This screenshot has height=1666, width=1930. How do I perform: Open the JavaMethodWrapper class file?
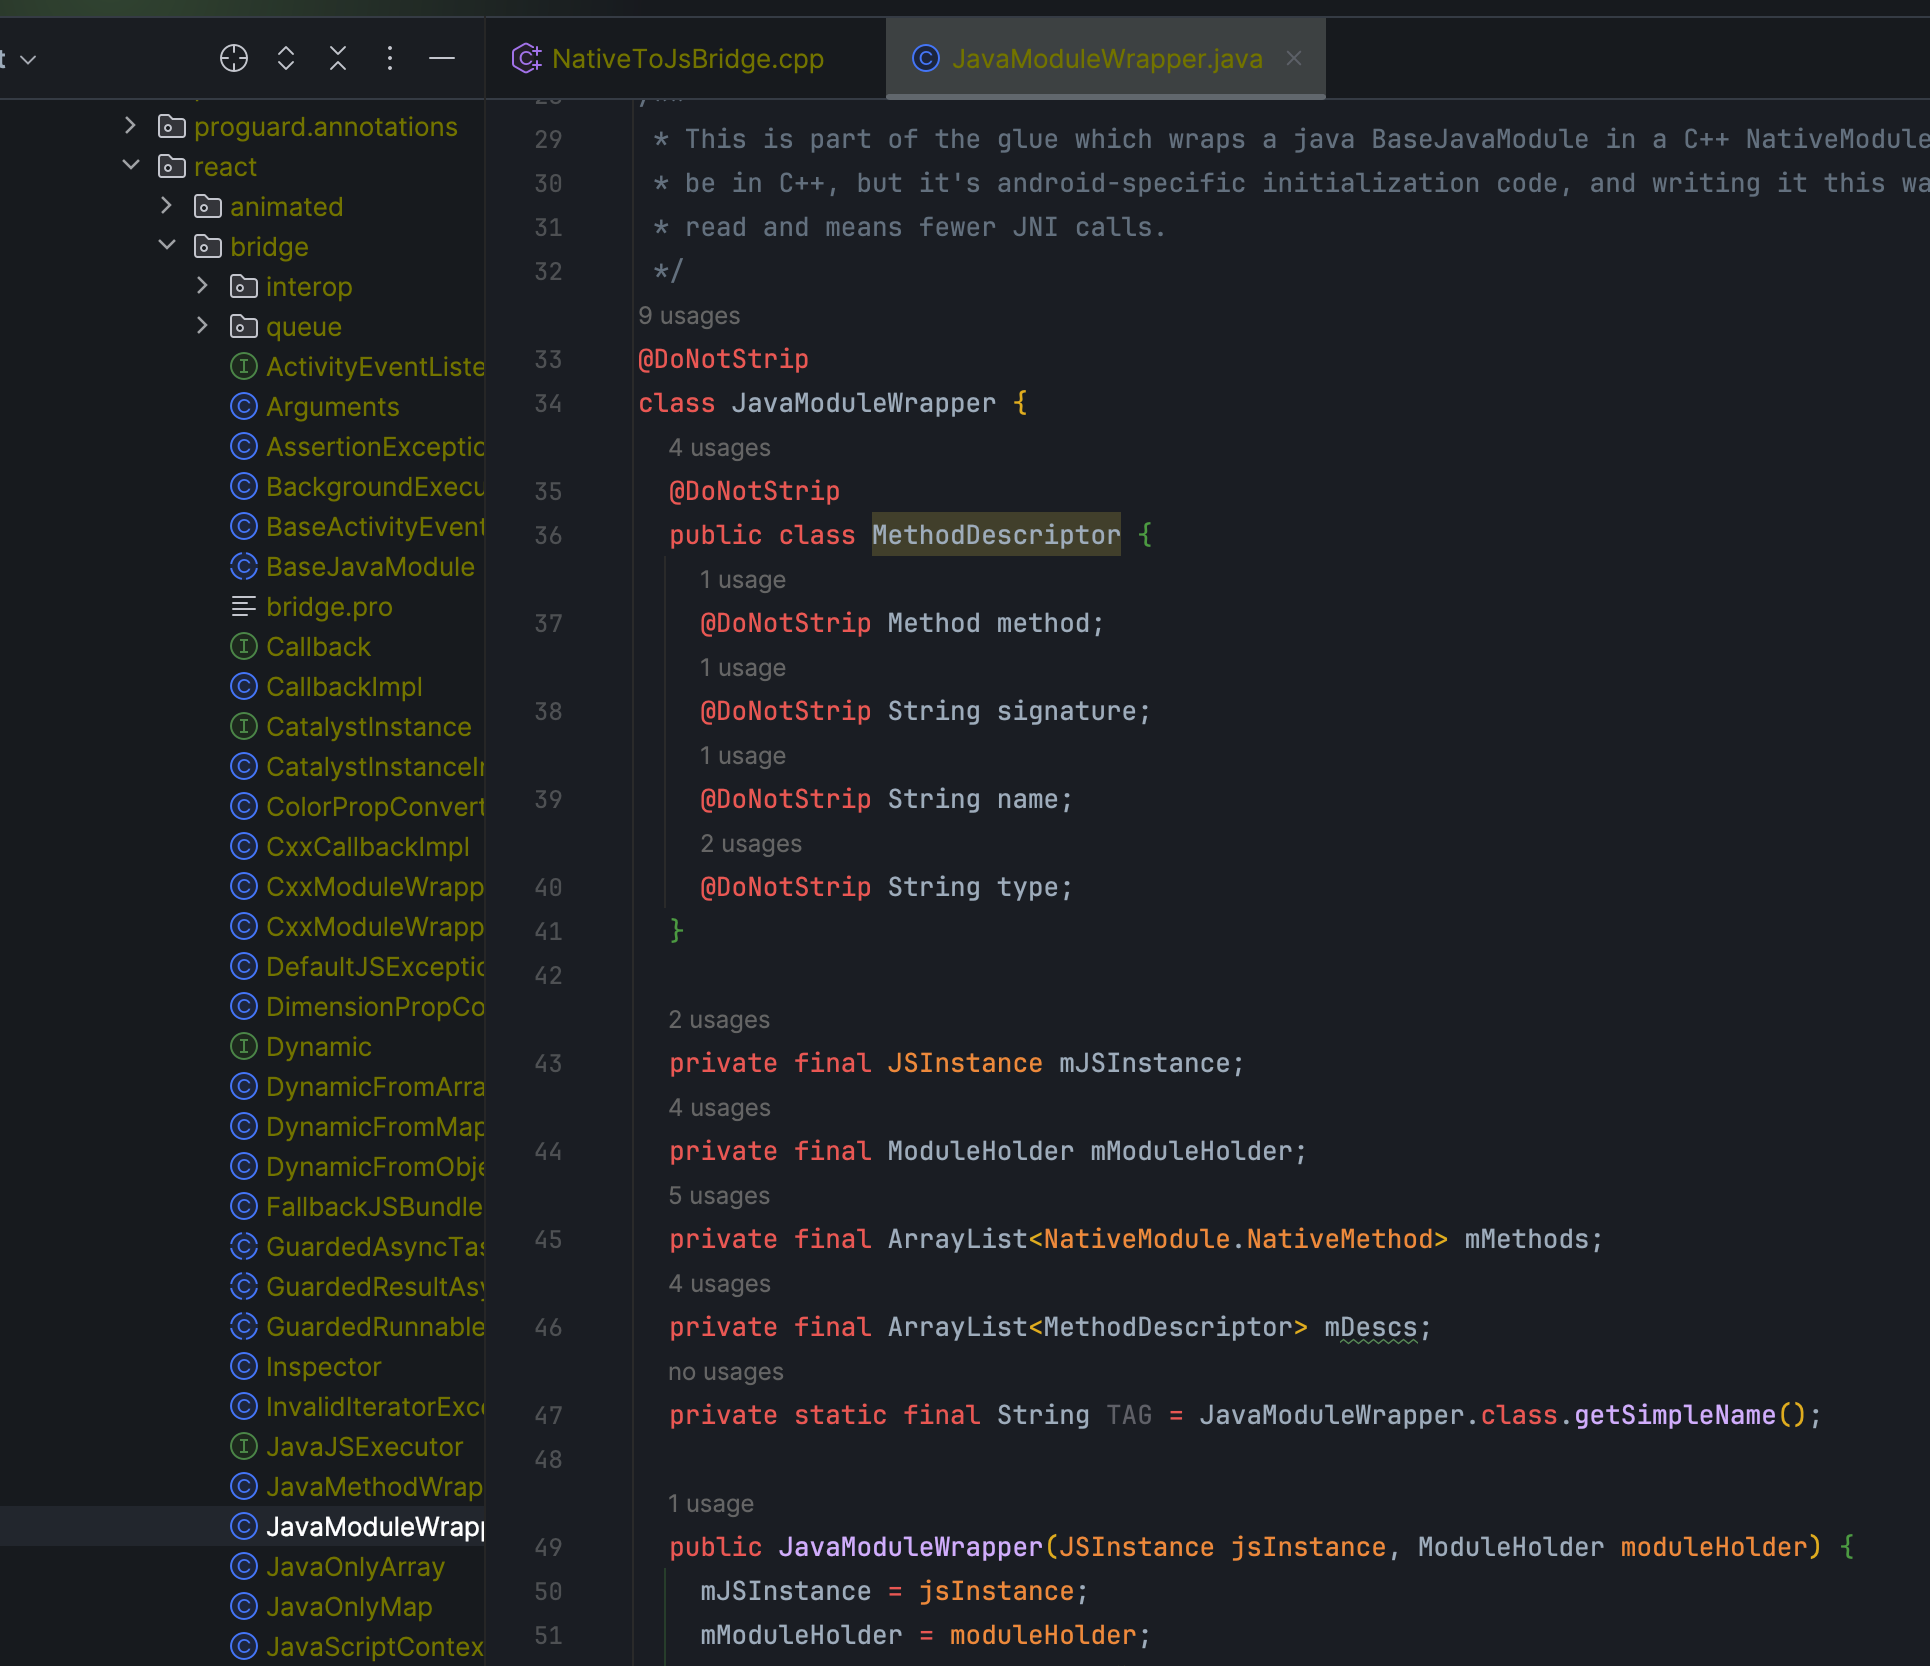coord(375,1487)
